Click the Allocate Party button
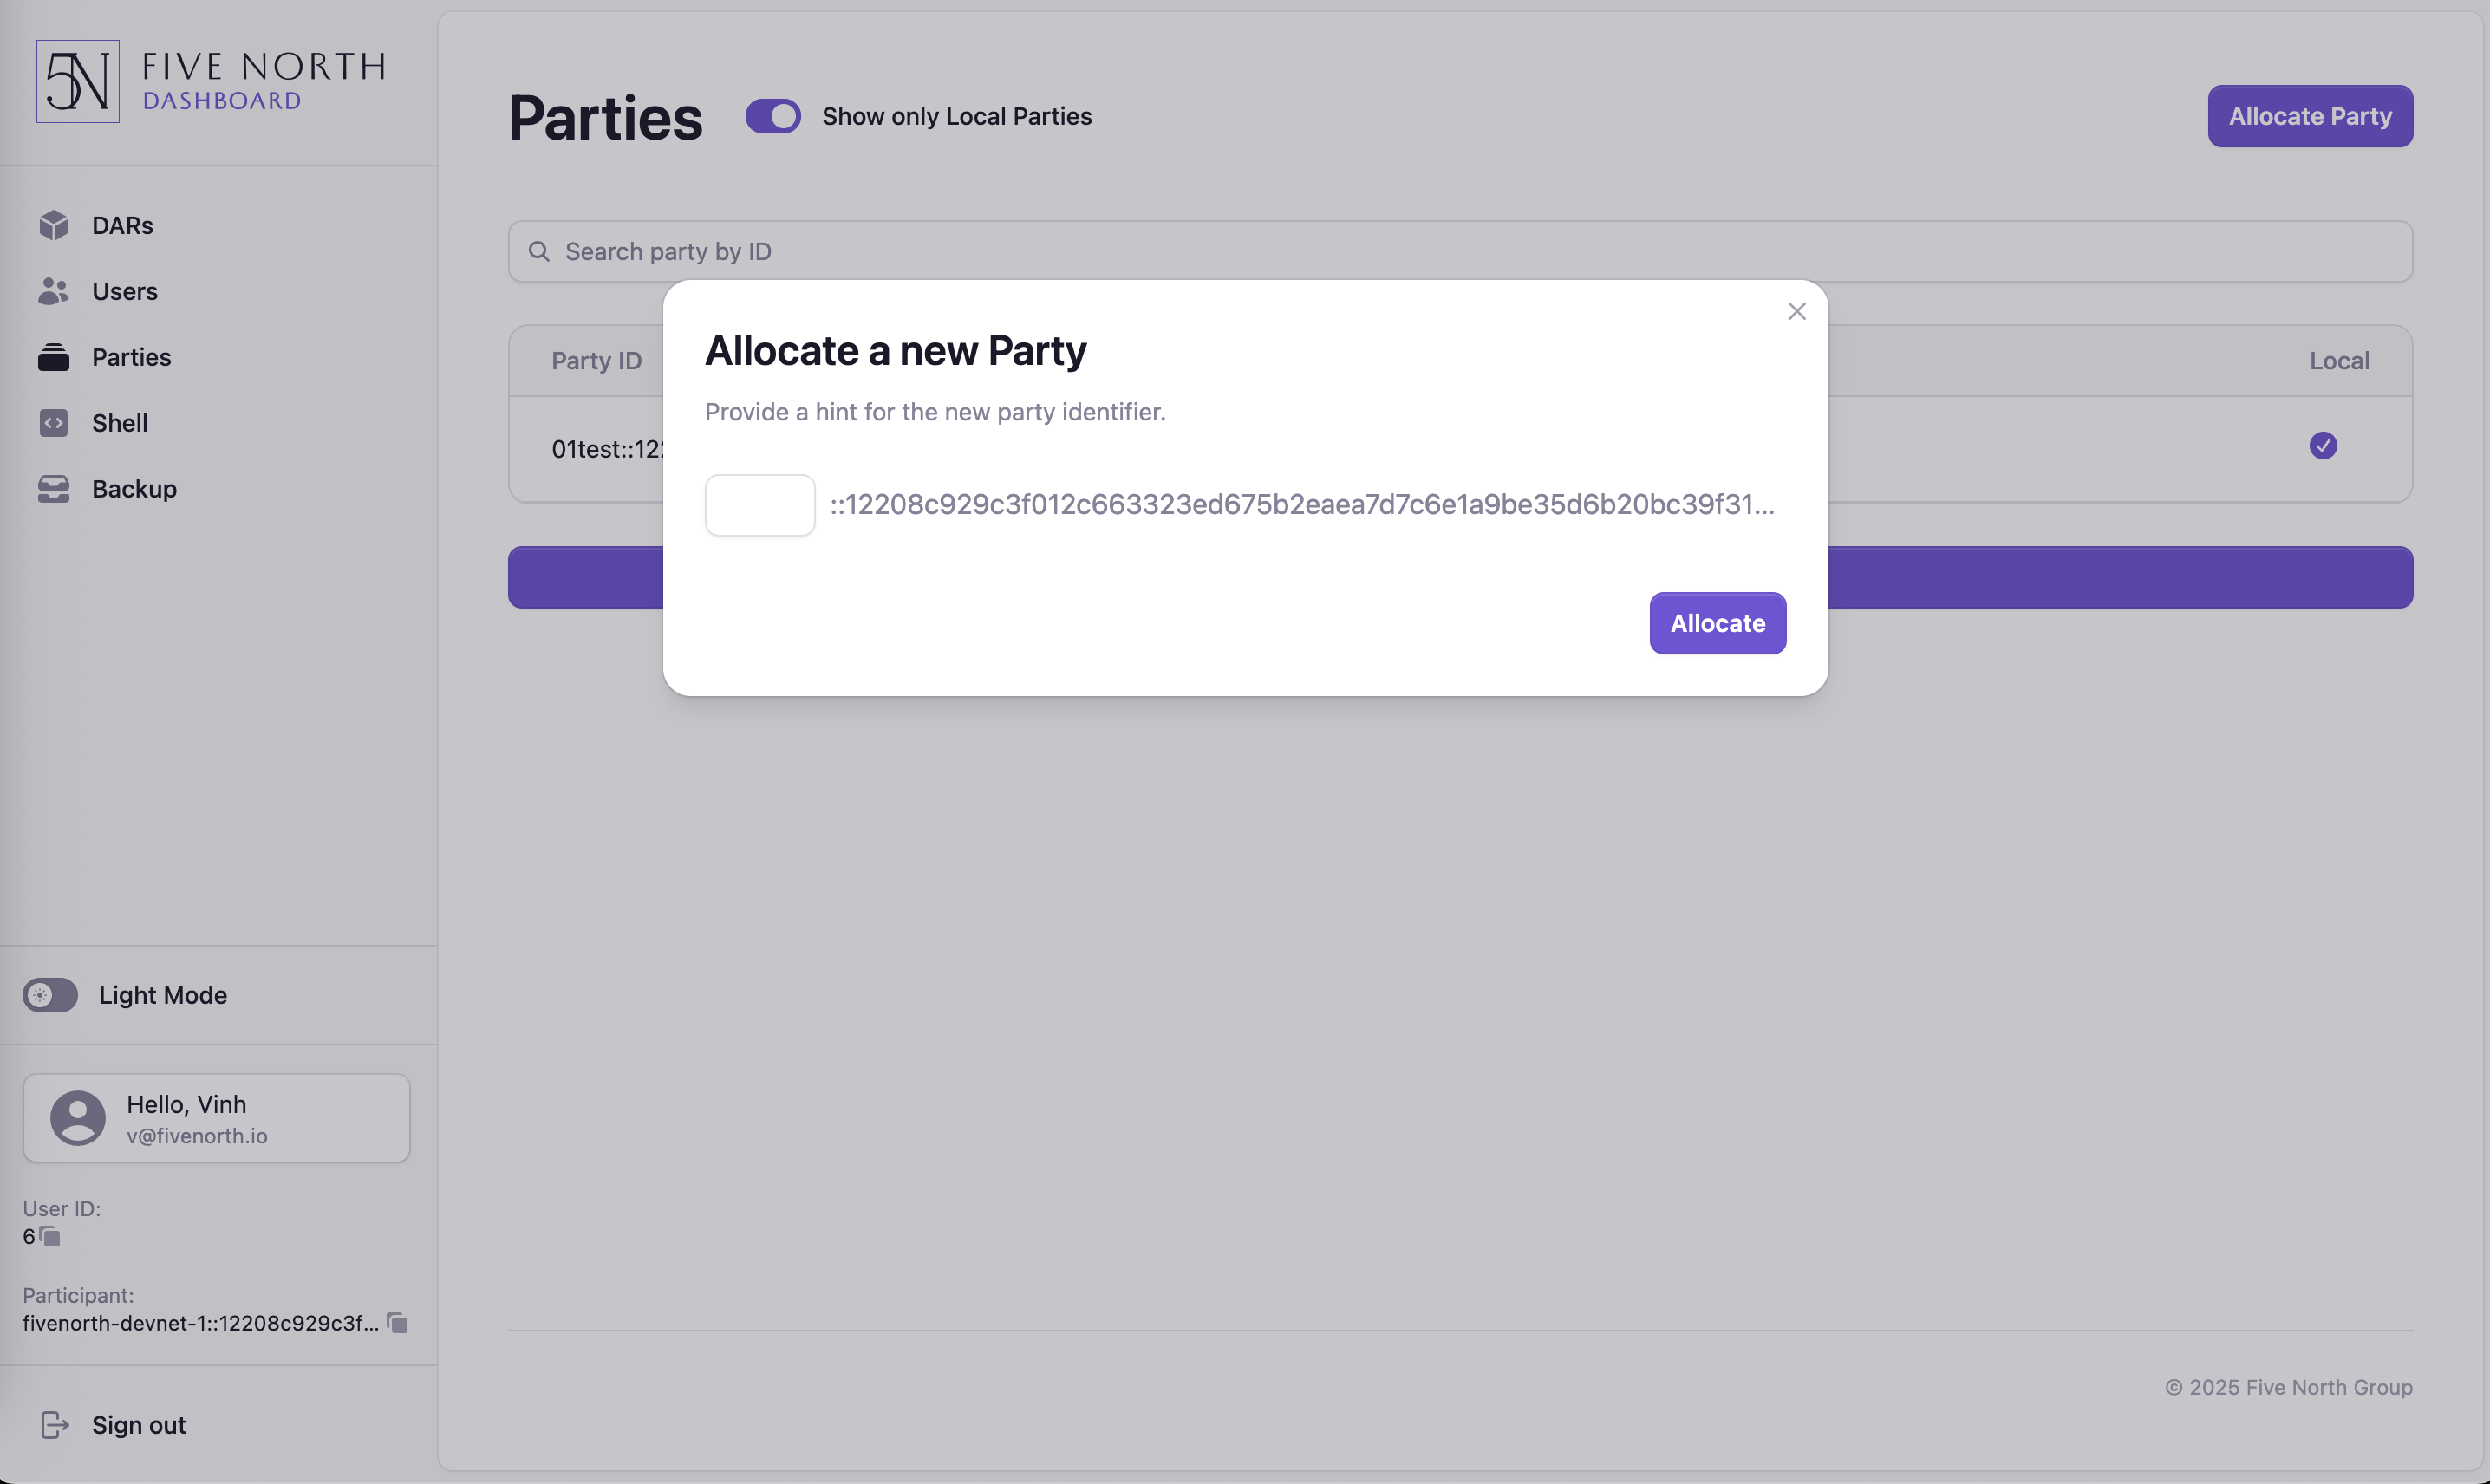The image size is (2490, 1484). [x=2310, y=116]
